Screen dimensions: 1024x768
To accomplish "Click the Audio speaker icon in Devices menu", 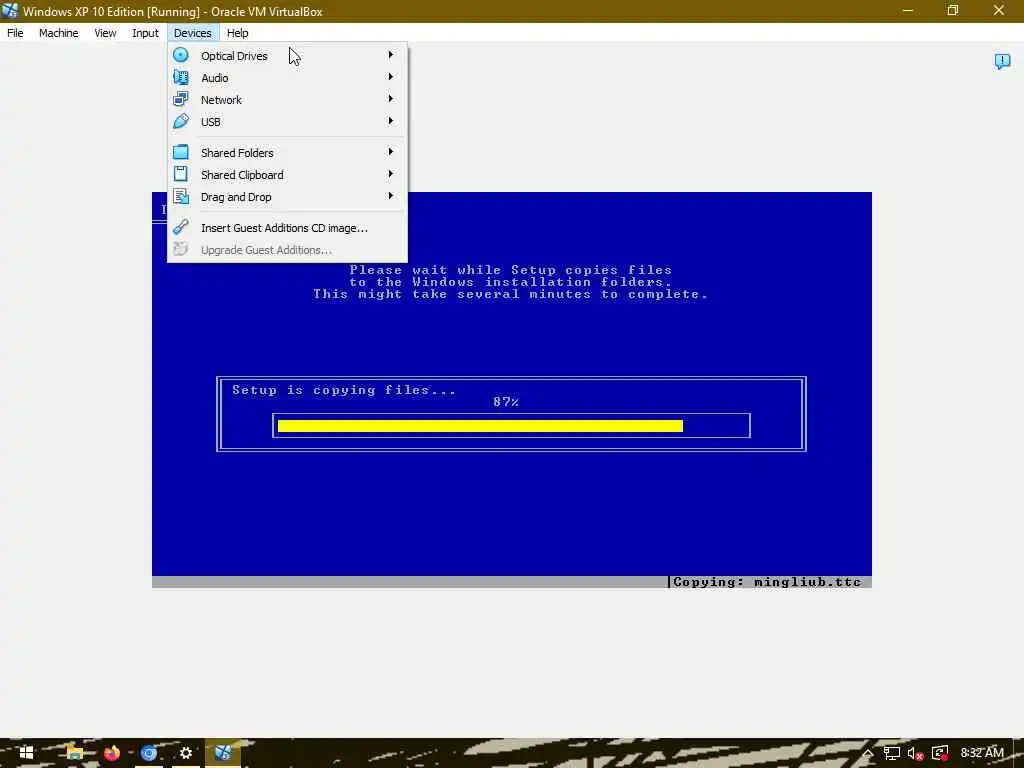I will (x=181, y=78).
